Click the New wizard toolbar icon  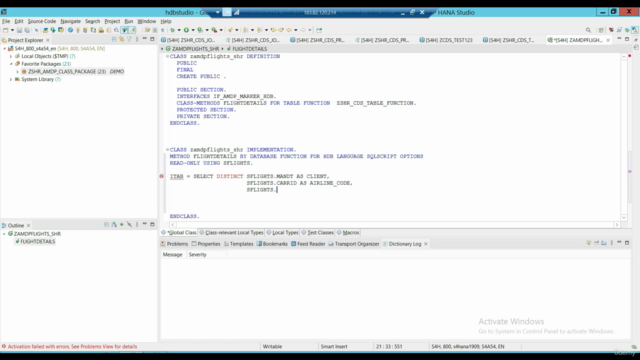coord(5,30)
